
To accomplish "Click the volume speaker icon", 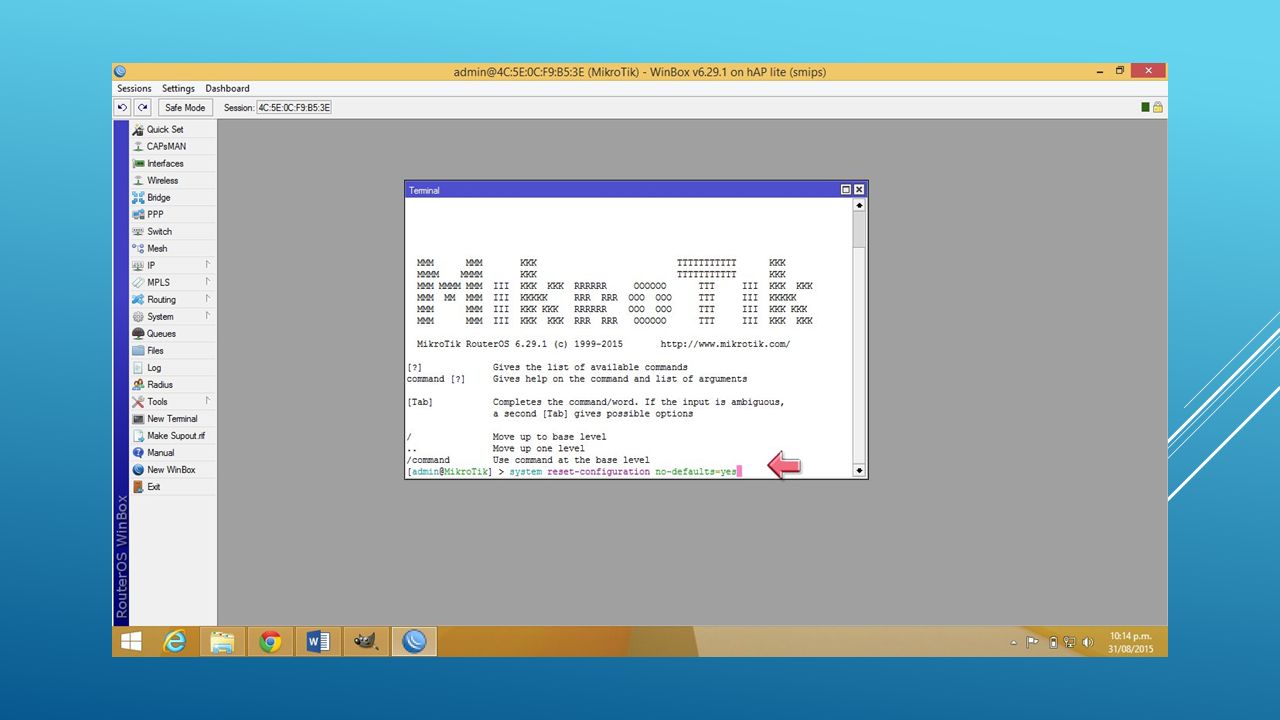I will coord(1088,642).
